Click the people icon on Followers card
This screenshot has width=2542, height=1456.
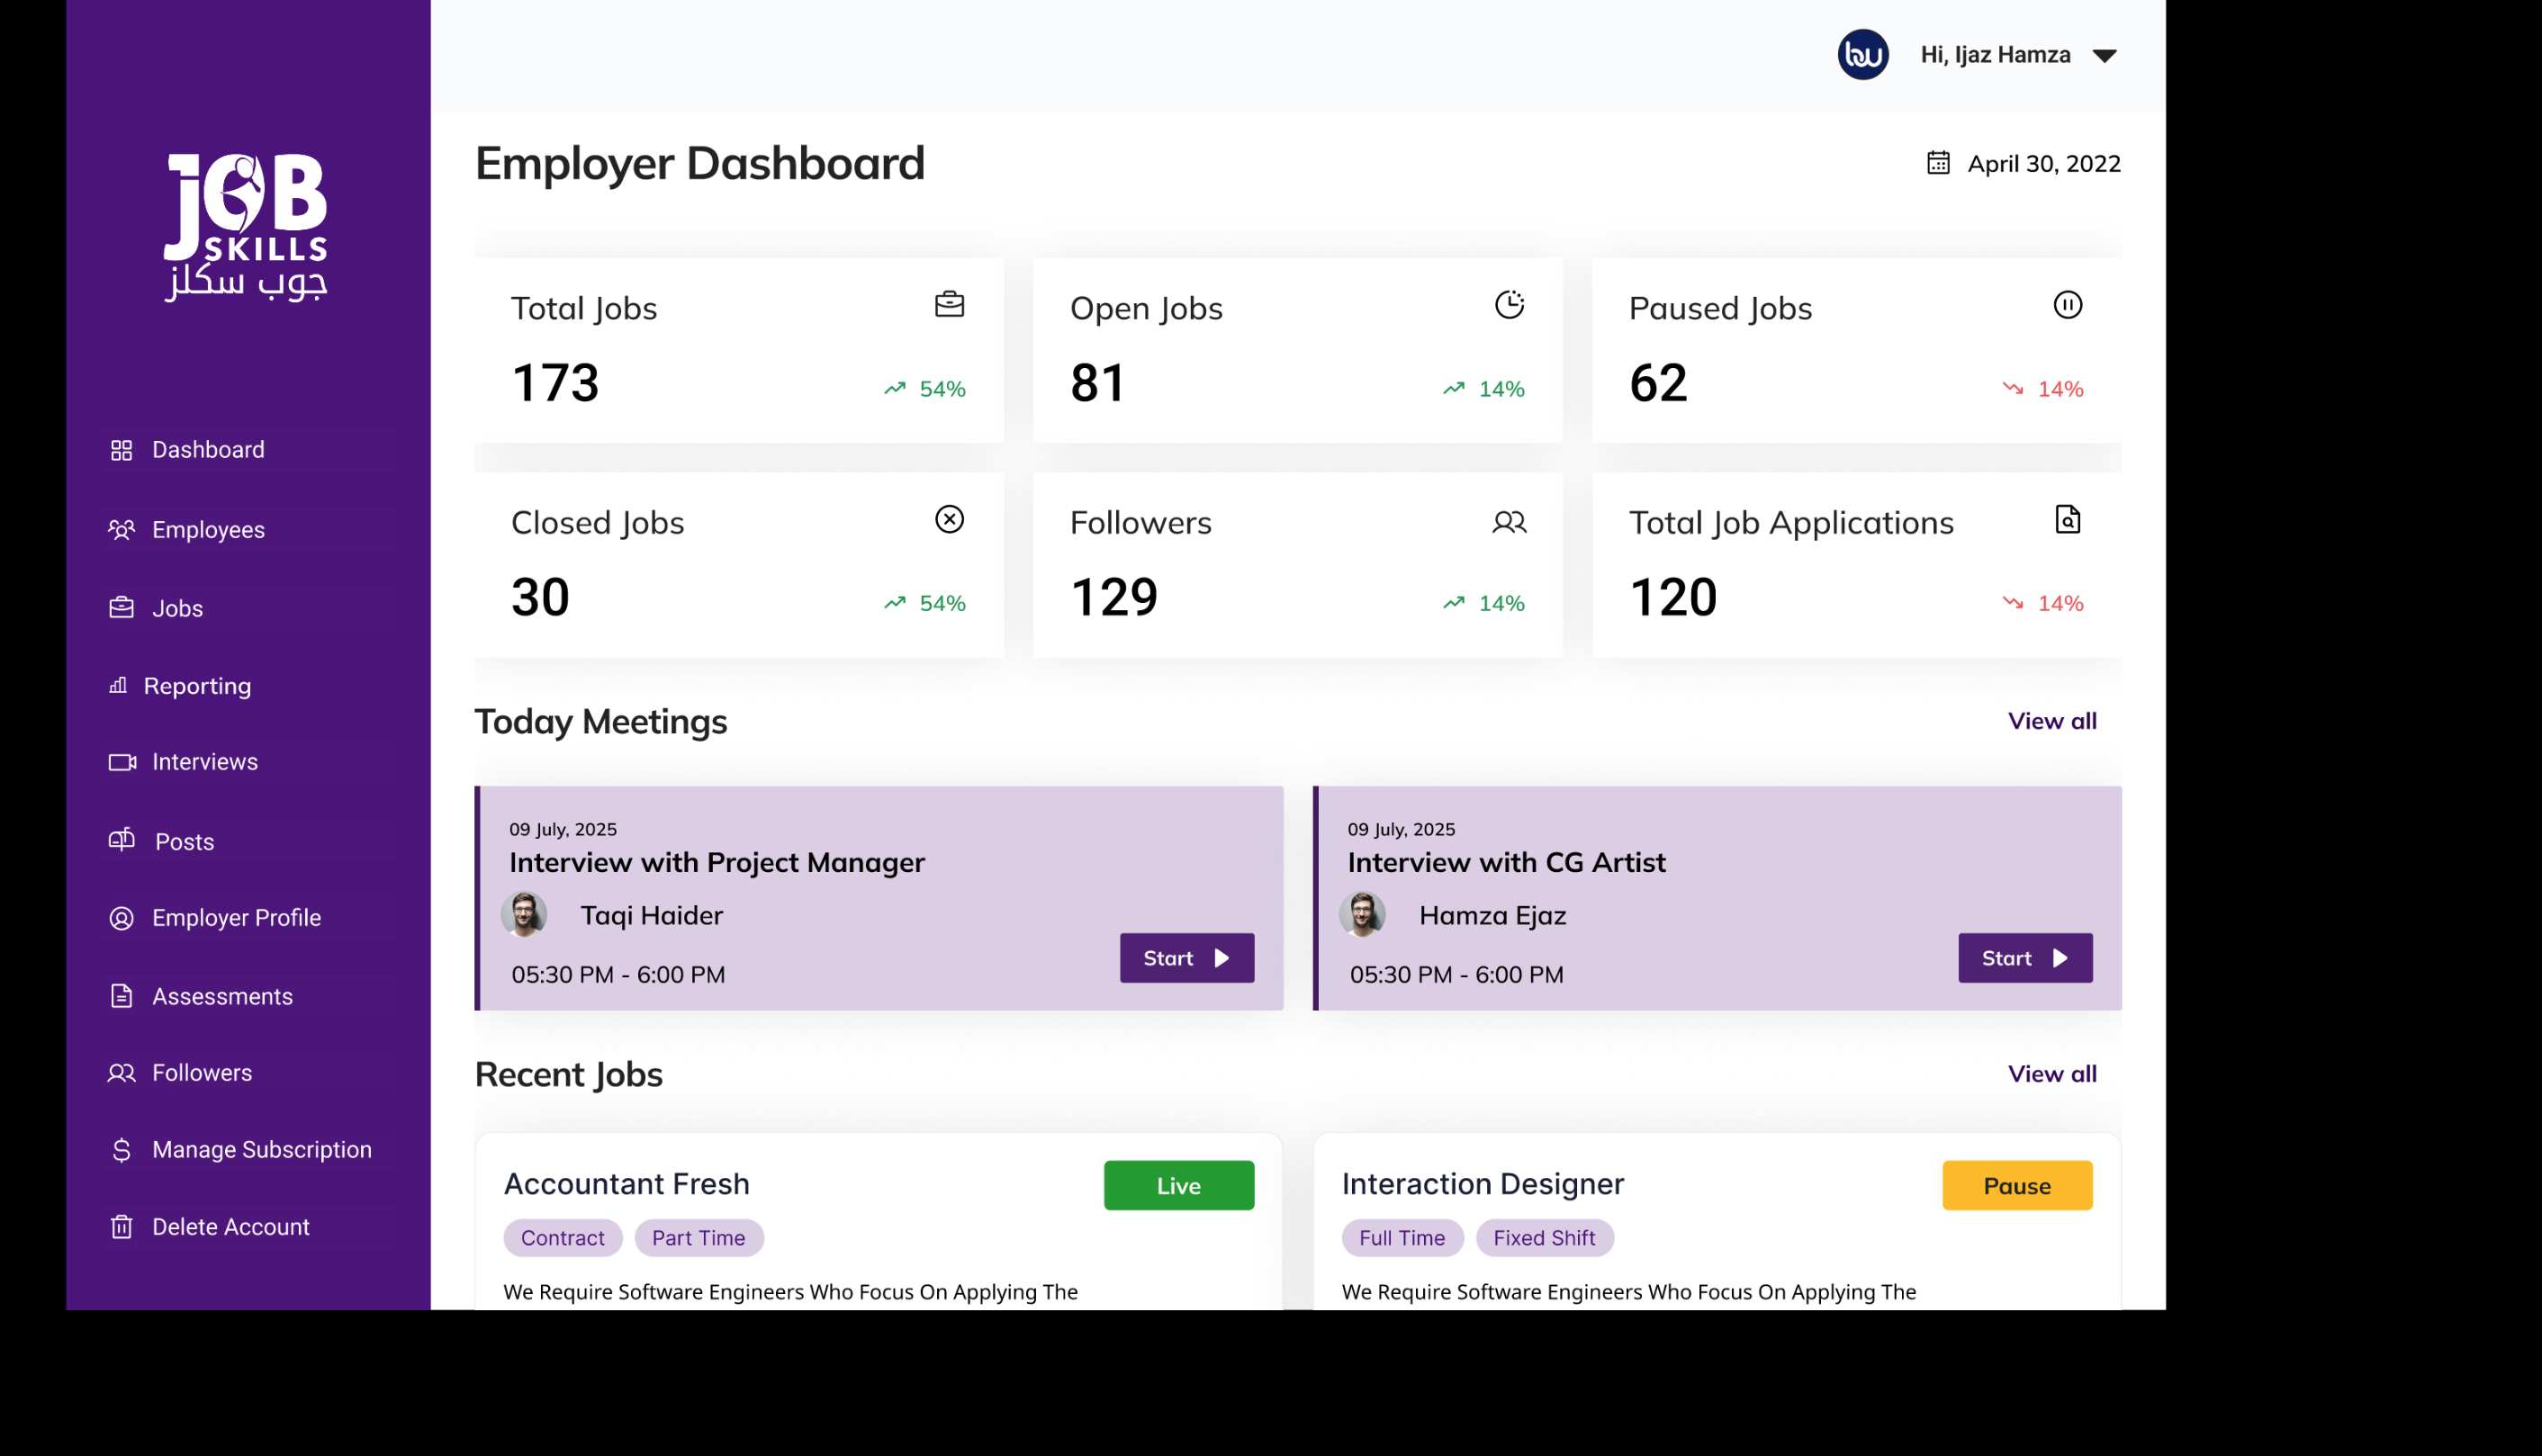coord(1509,521)
